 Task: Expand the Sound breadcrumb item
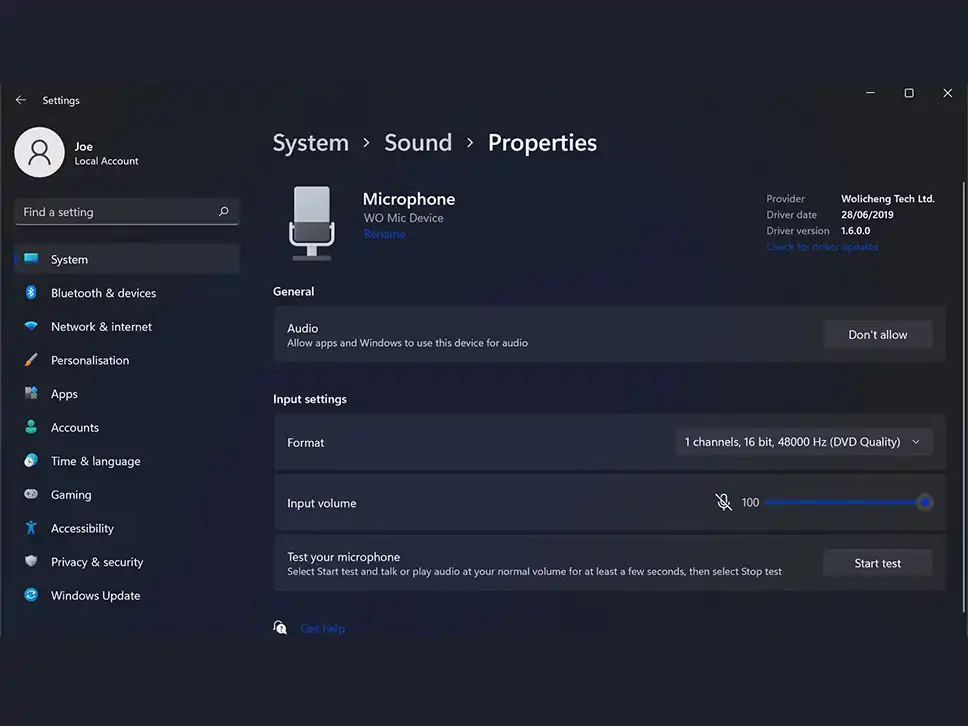418,142
